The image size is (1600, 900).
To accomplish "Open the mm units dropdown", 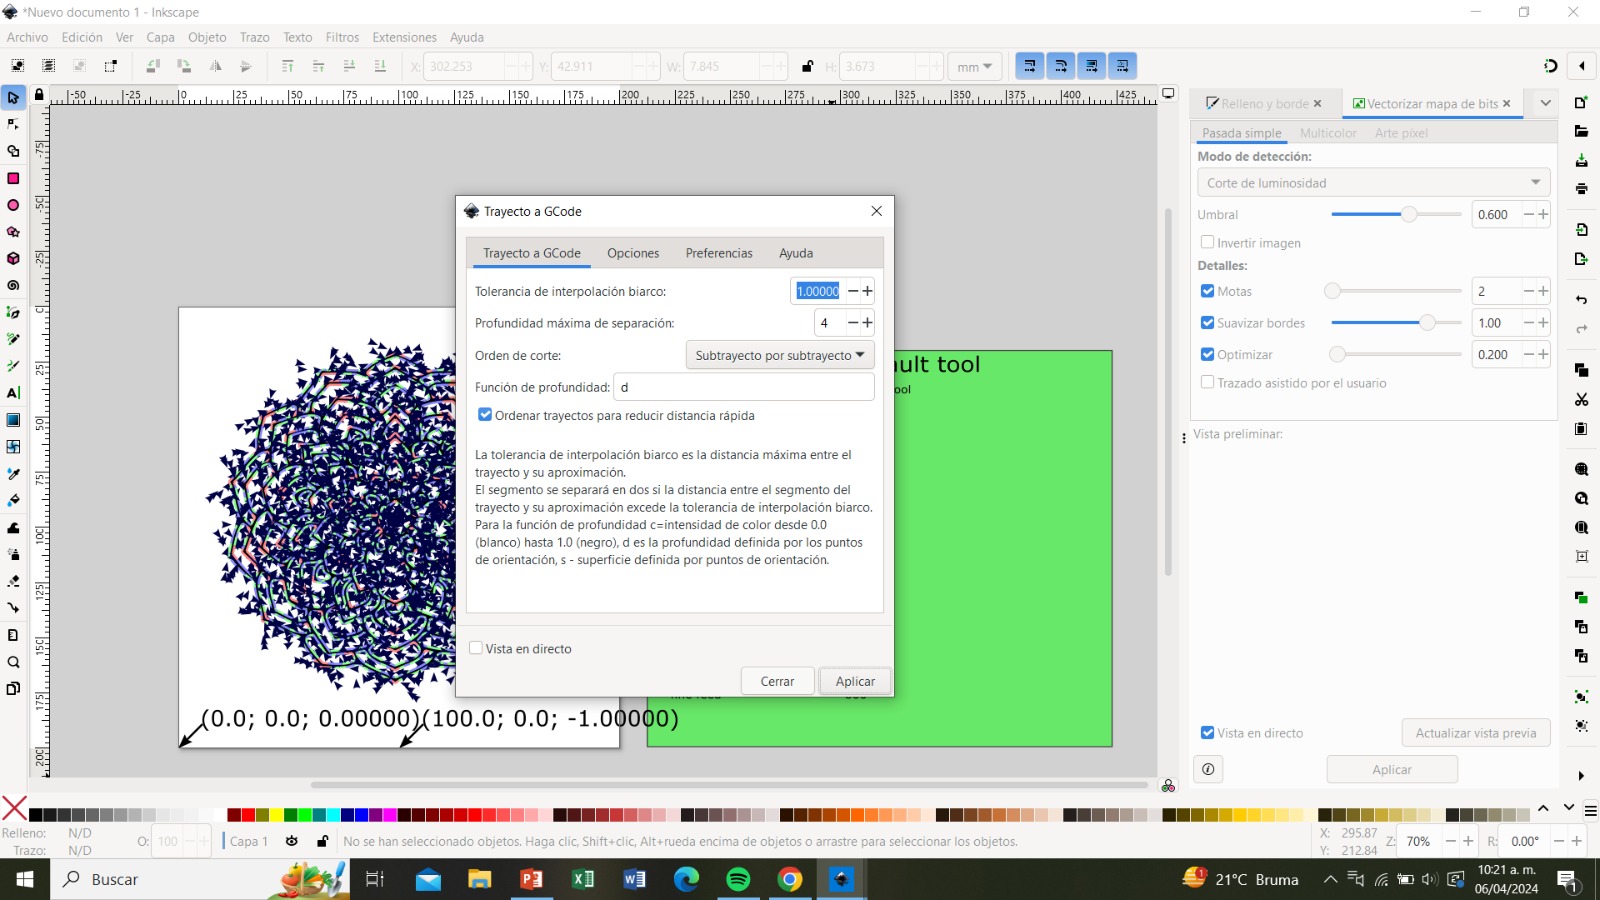I will [x=974, y=66].
